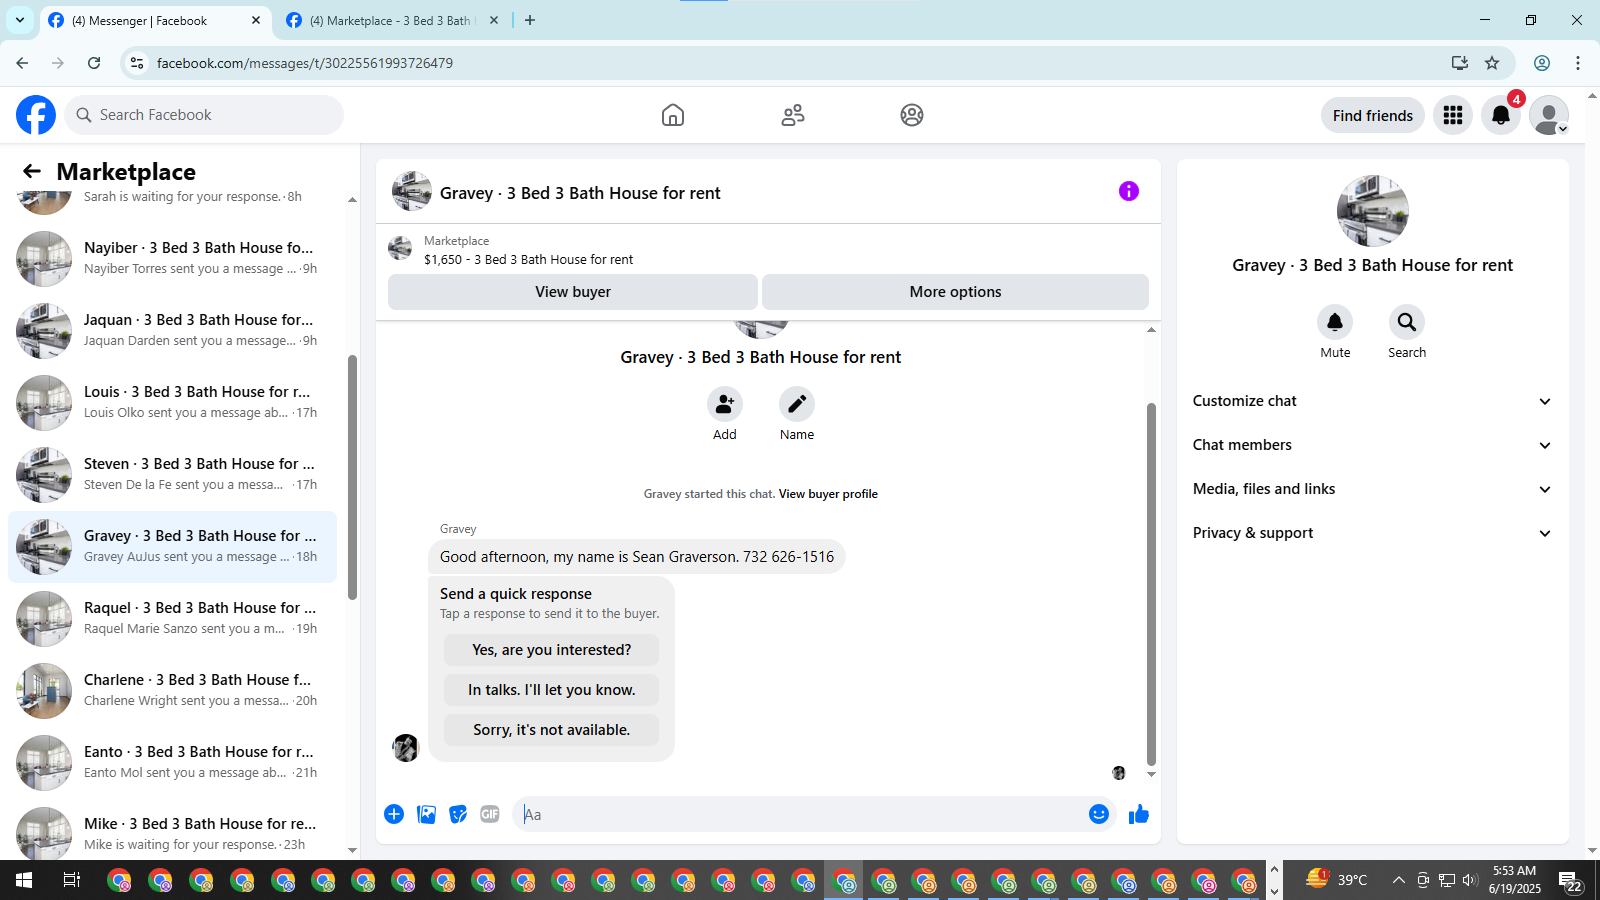
Task: Send a thumbs-up like
Action: coord(1139,814)
